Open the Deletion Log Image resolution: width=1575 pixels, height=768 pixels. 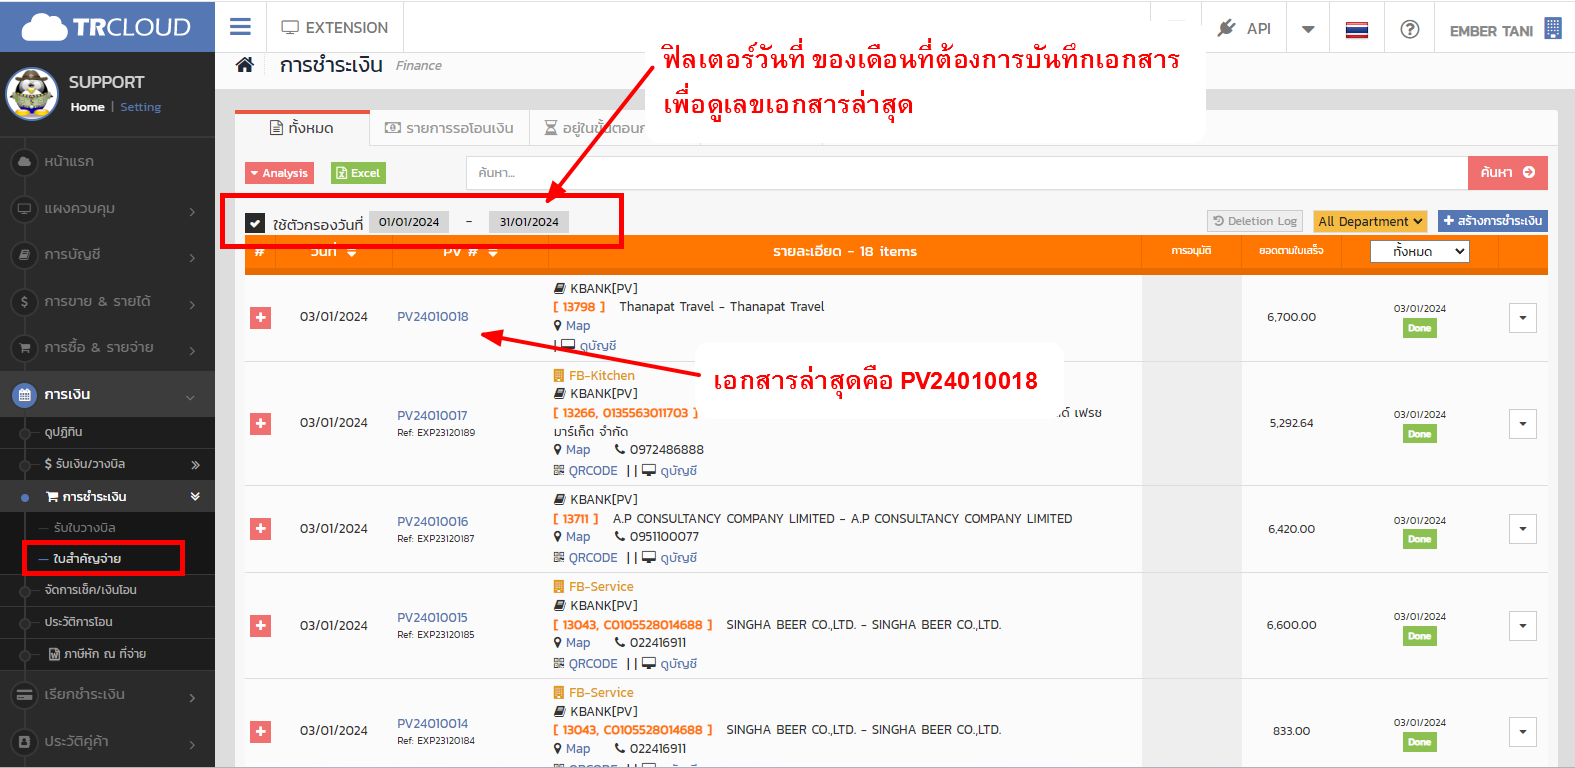[x=1255, y=221]
